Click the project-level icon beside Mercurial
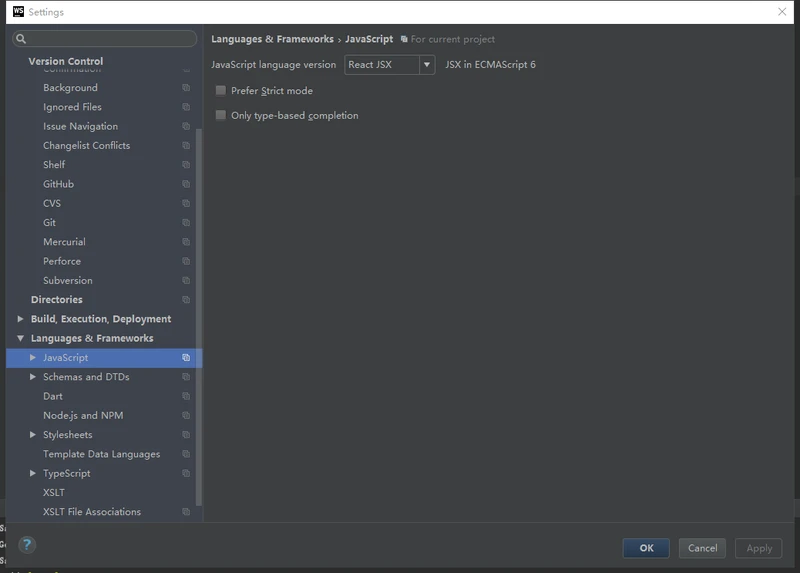 pos(186,242)
